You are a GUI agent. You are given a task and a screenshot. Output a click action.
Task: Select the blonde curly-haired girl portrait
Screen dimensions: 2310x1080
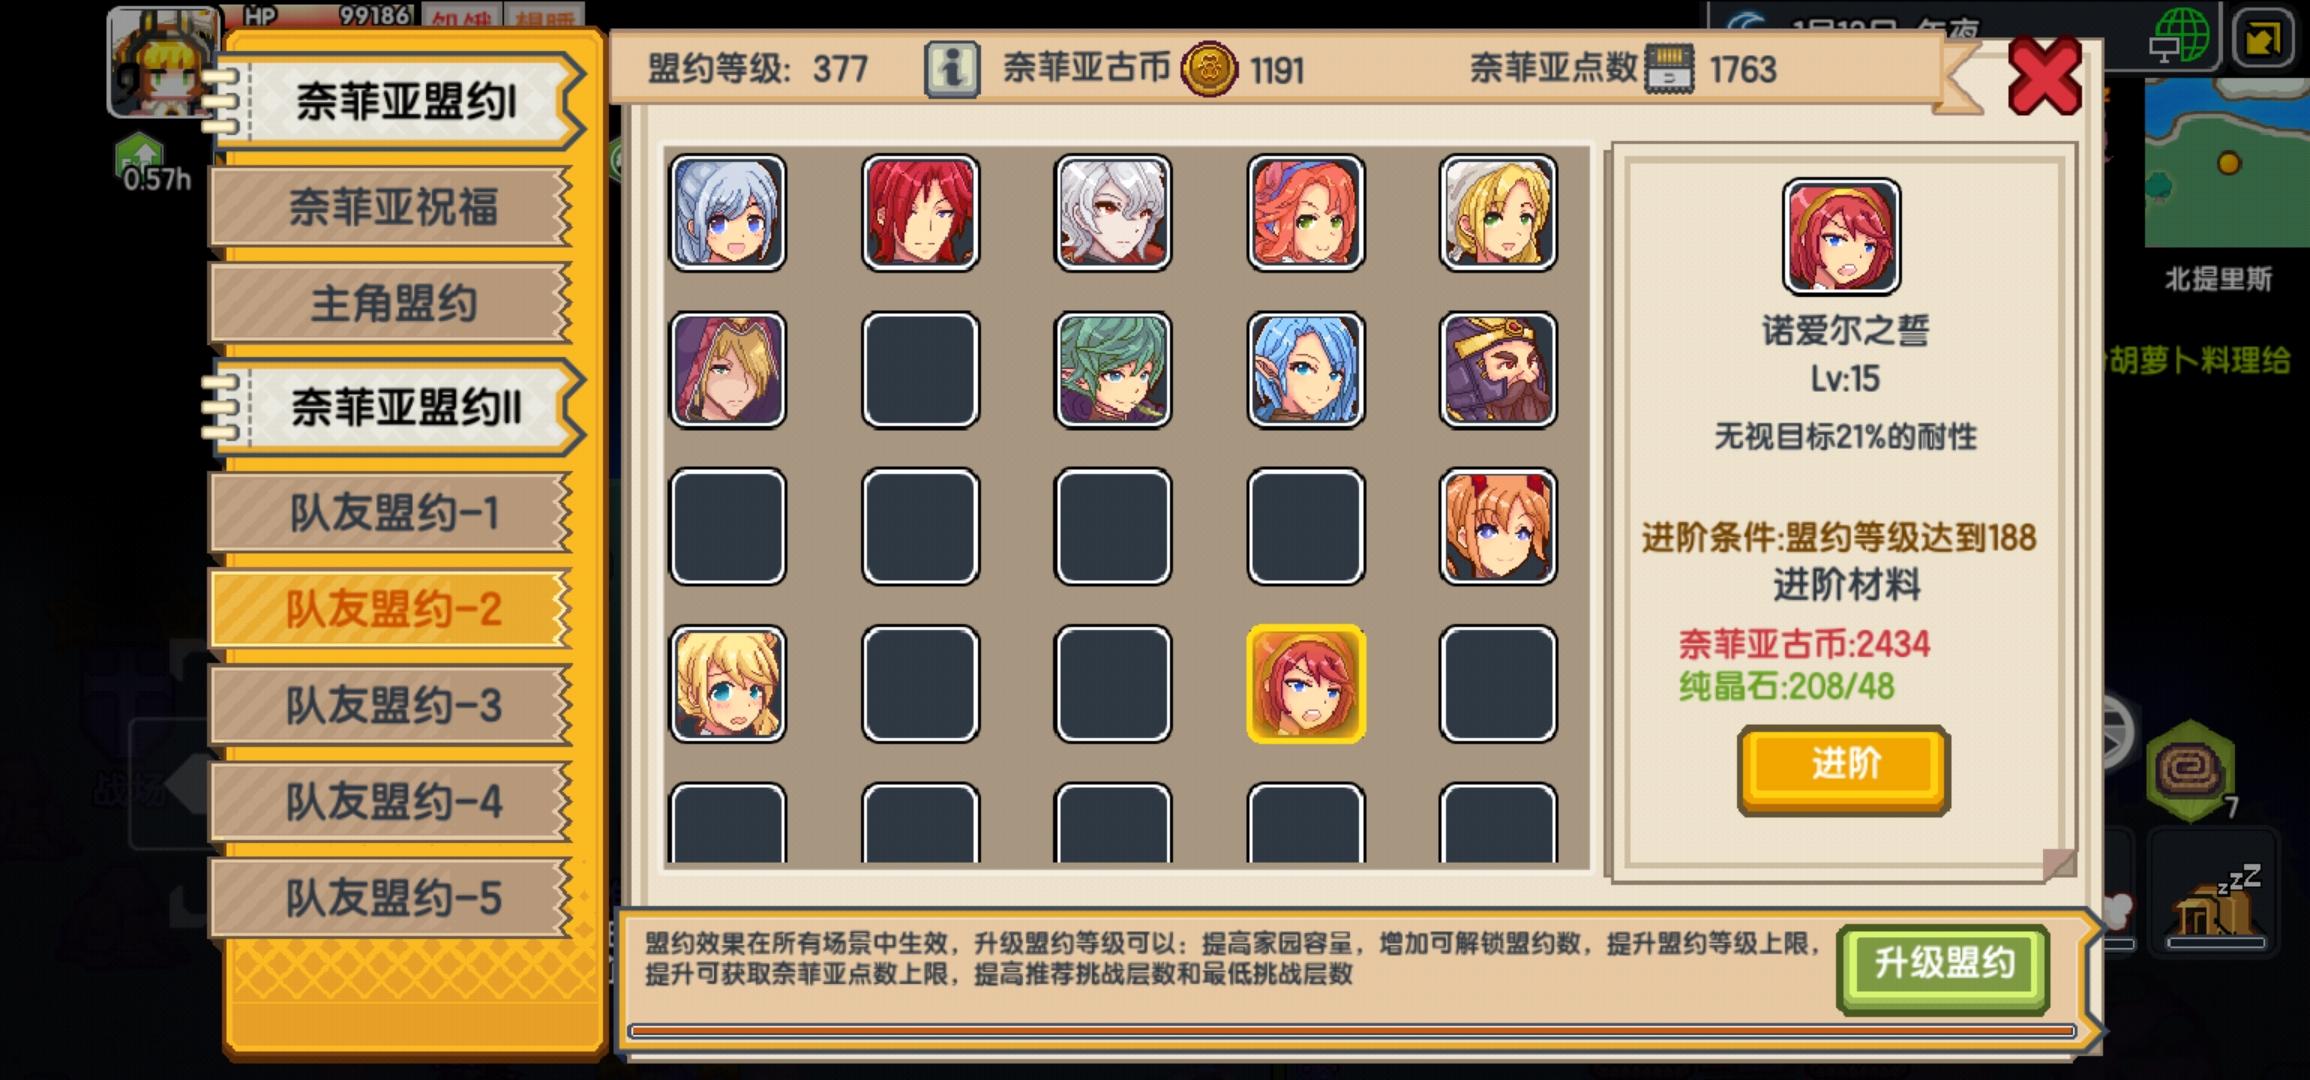[x=727, y=684]
